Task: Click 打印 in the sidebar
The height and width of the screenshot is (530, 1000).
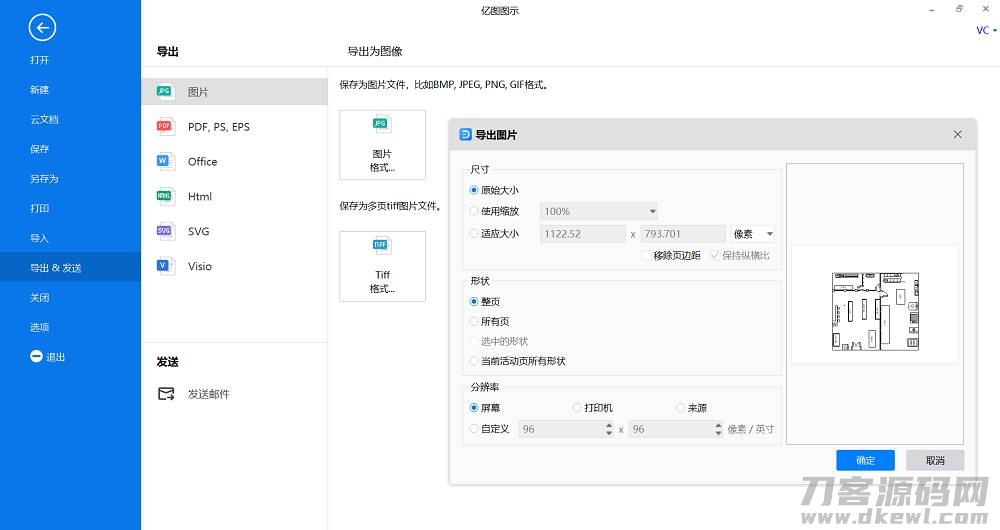Action: click(40, 209)
